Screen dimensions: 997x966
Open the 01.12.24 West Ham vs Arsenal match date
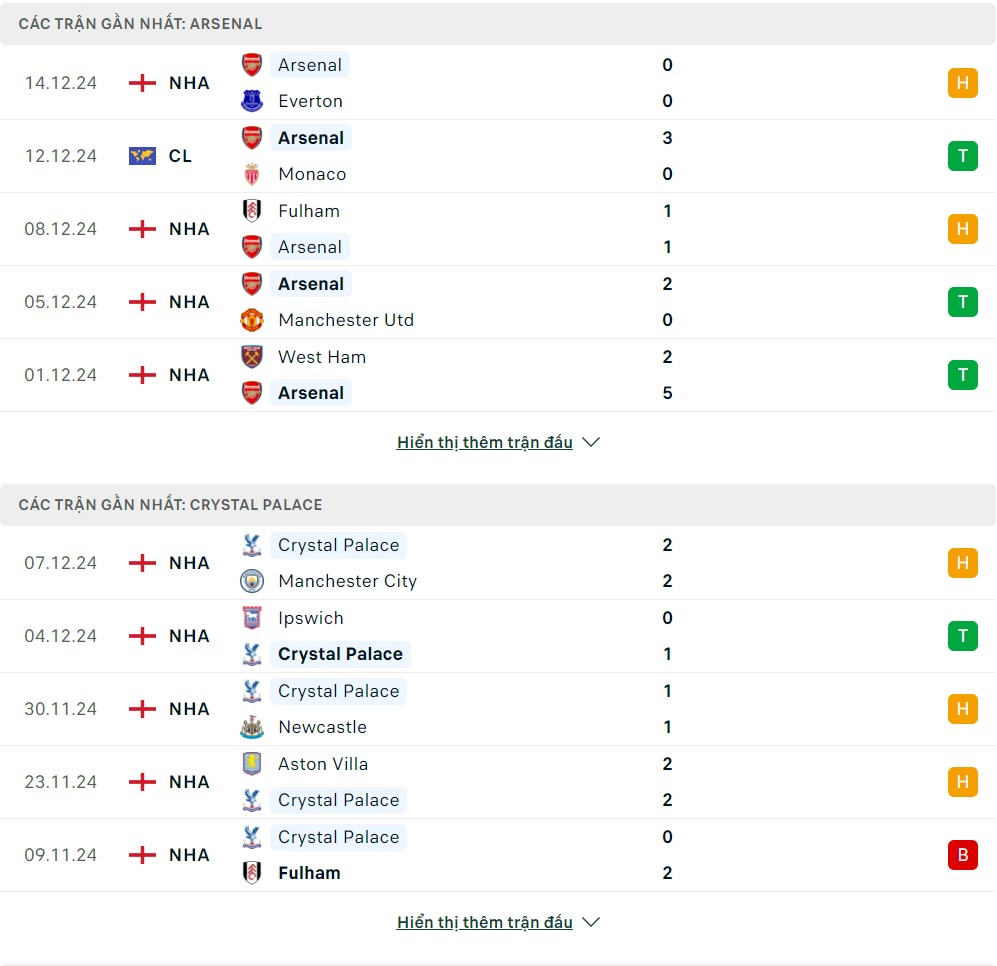pos(61,375)
